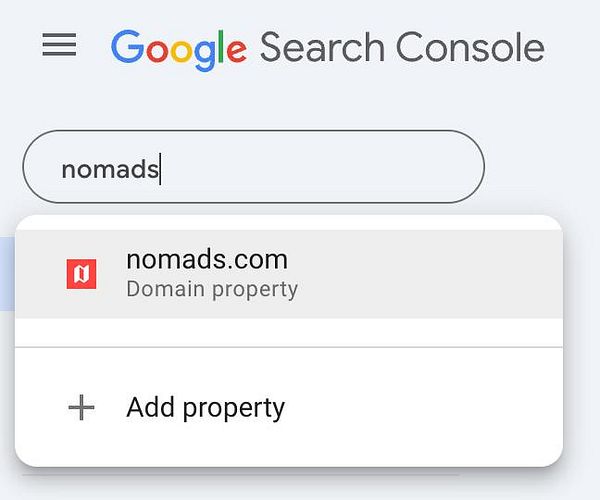This screenshot has height=500, width=600.
Task: Click inside the property search field
Action: coord(300,168)
